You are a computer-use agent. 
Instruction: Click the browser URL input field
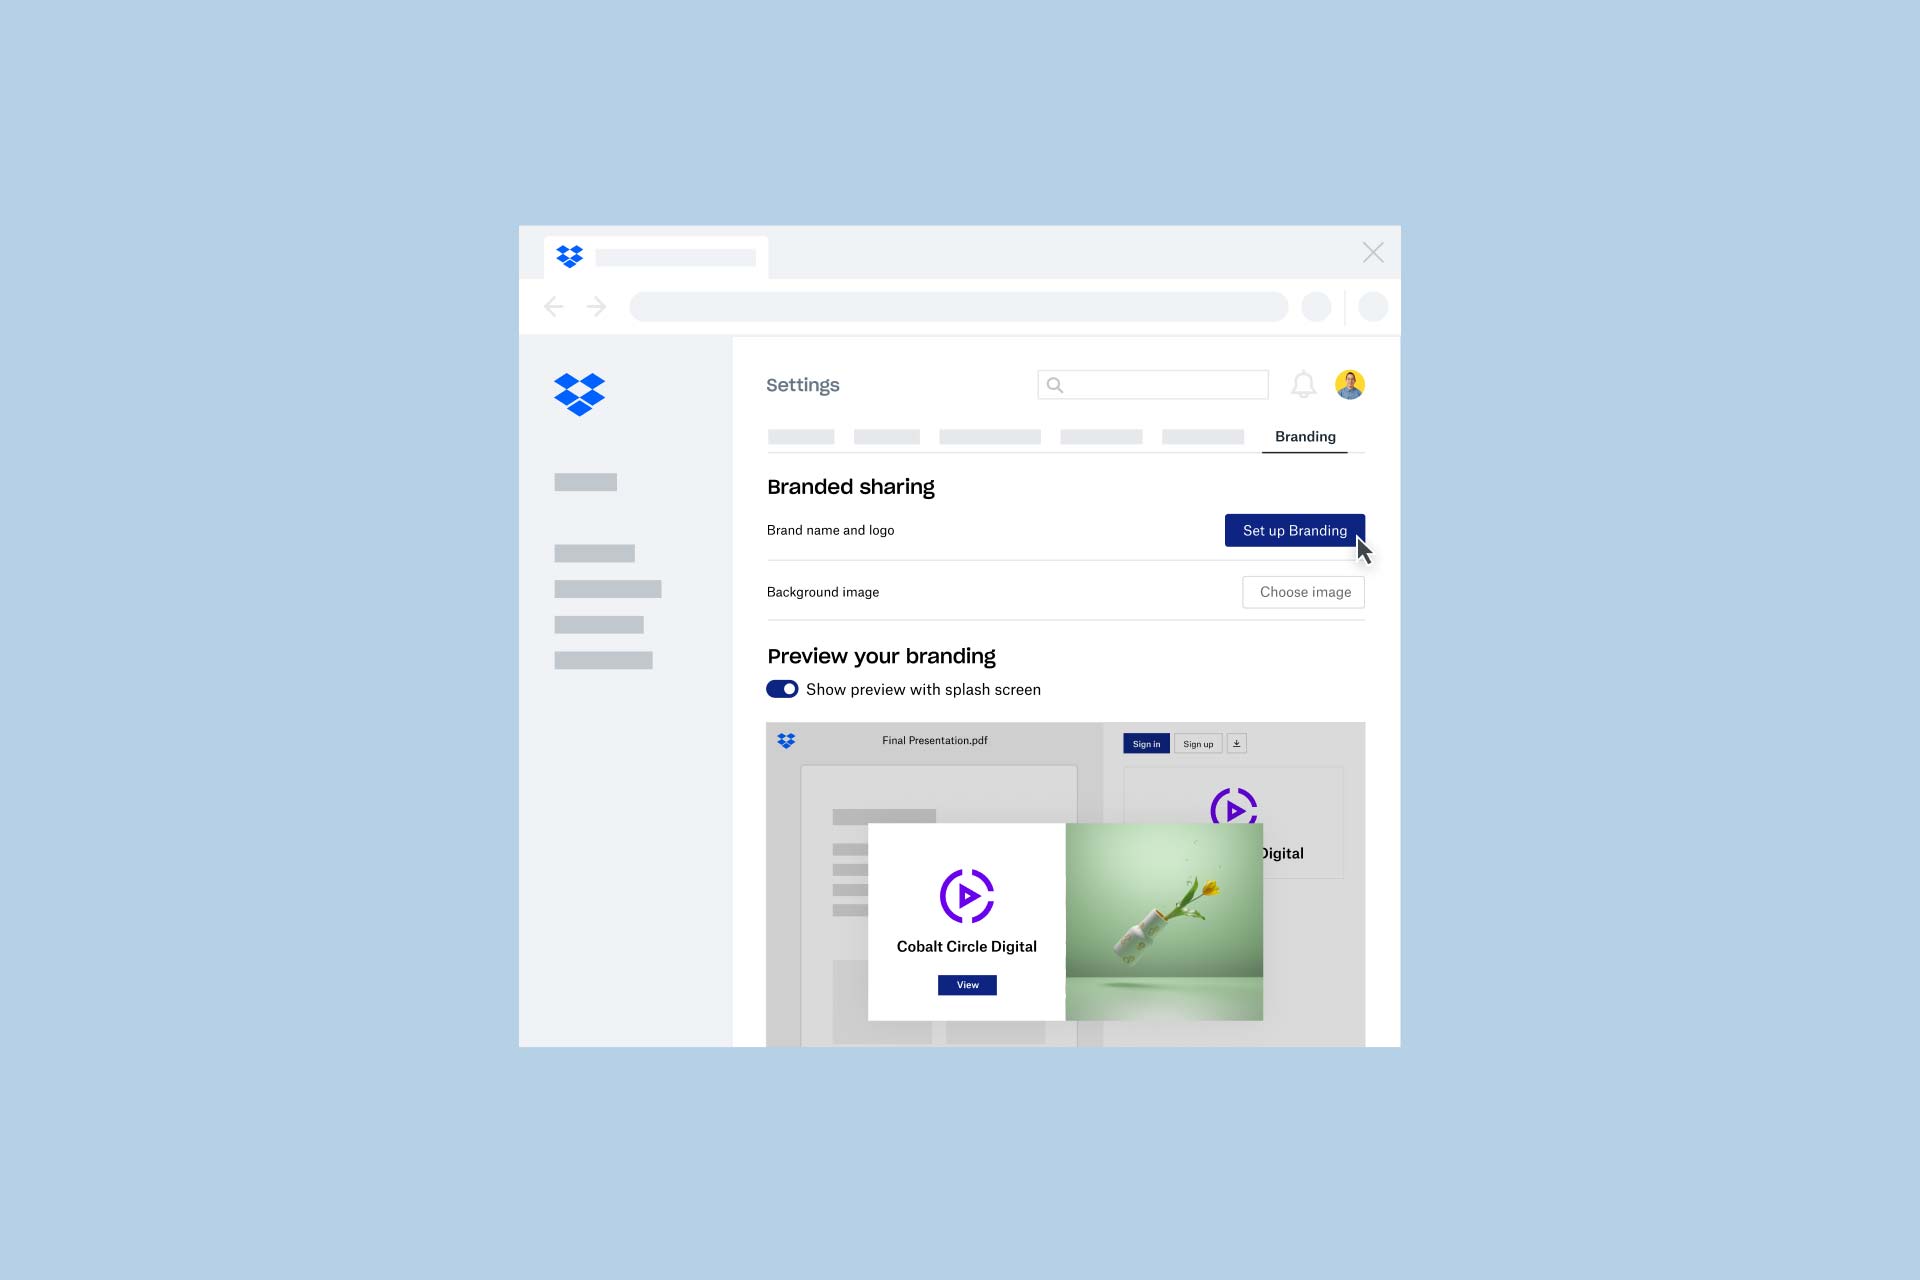pos(960,307)
